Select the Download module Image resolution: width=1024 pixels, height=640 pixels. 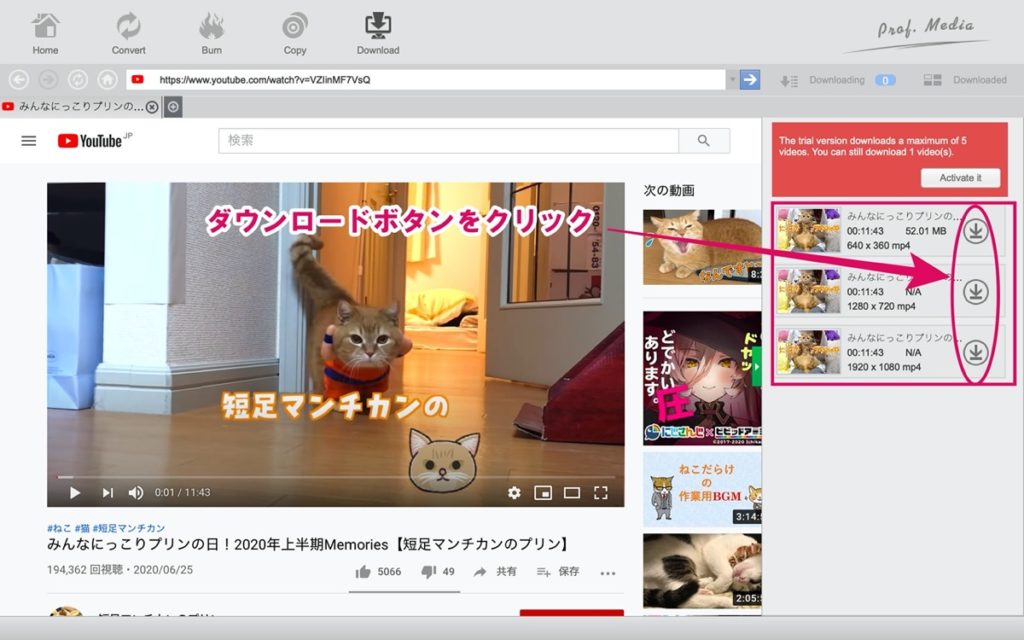click(377, 34)
